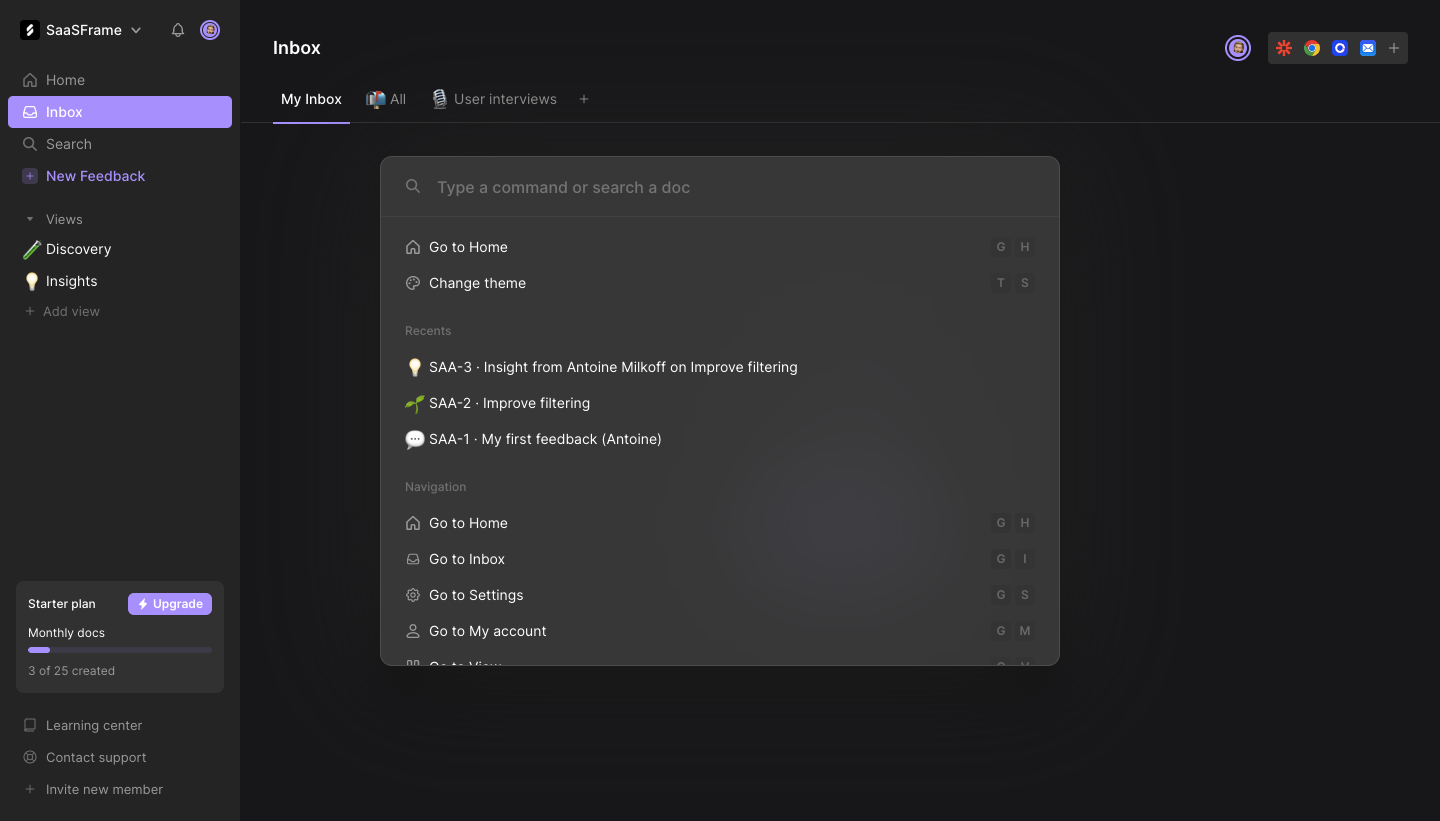Open the Chrome extension icon
Screen dimensions: 1440x821
[x=1312, y=48]
